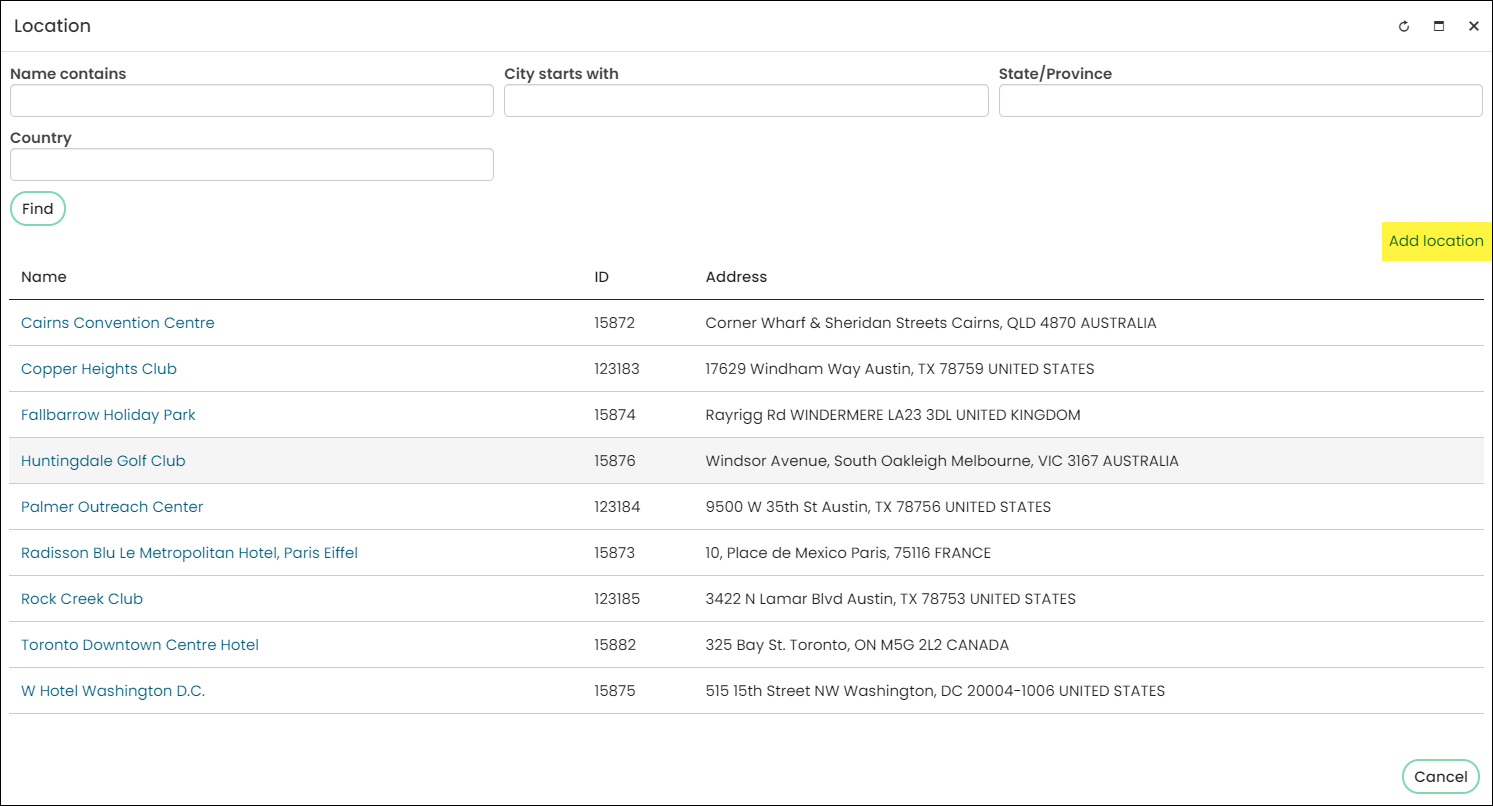The width and height of the screenshot is (1493, 806).
Task: Select Toronto Downtown Centre Hotel
Action: [x=140, y=645]
